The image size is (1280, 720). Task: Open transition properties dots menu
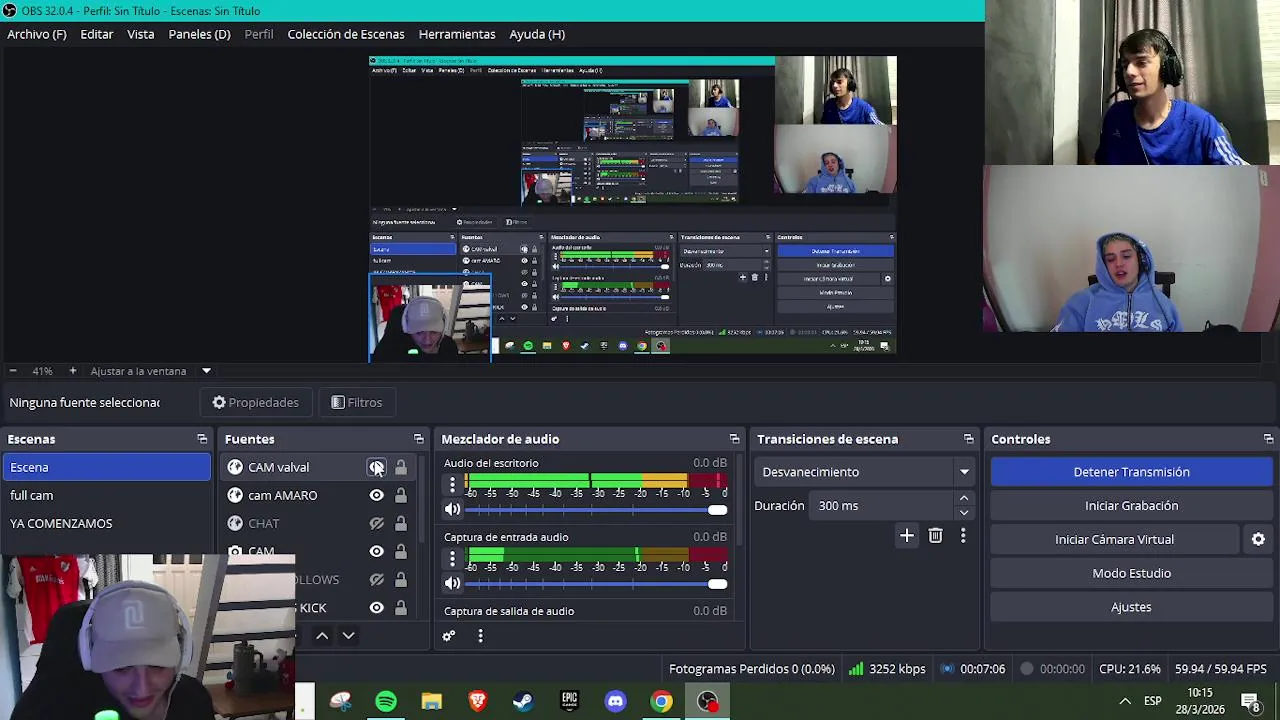(x=963, y=536)
